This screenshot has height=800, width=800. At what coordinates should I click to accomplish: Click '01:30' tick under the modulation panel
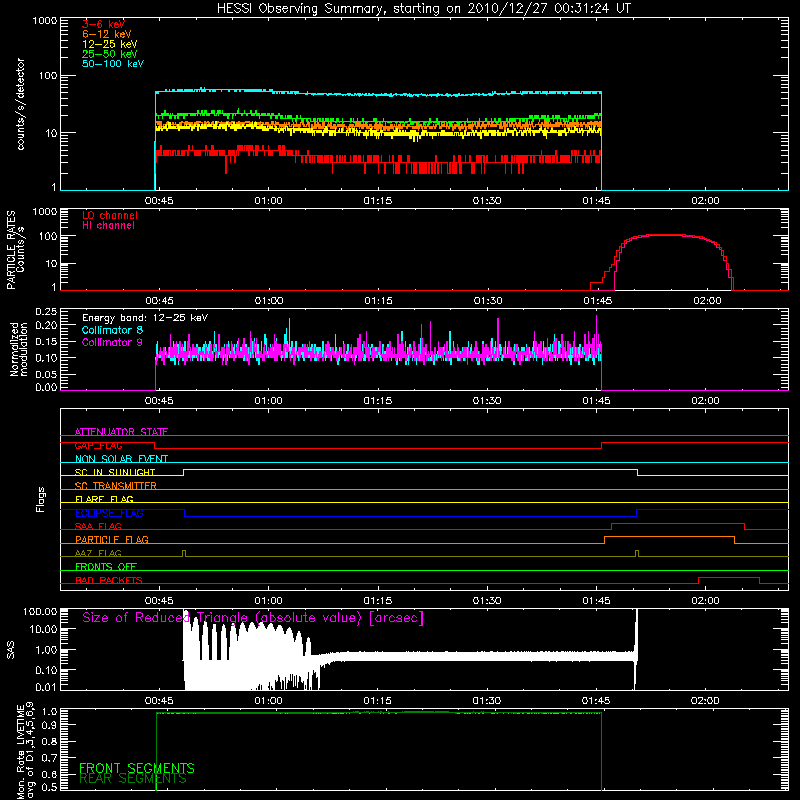tap(487, 401)
